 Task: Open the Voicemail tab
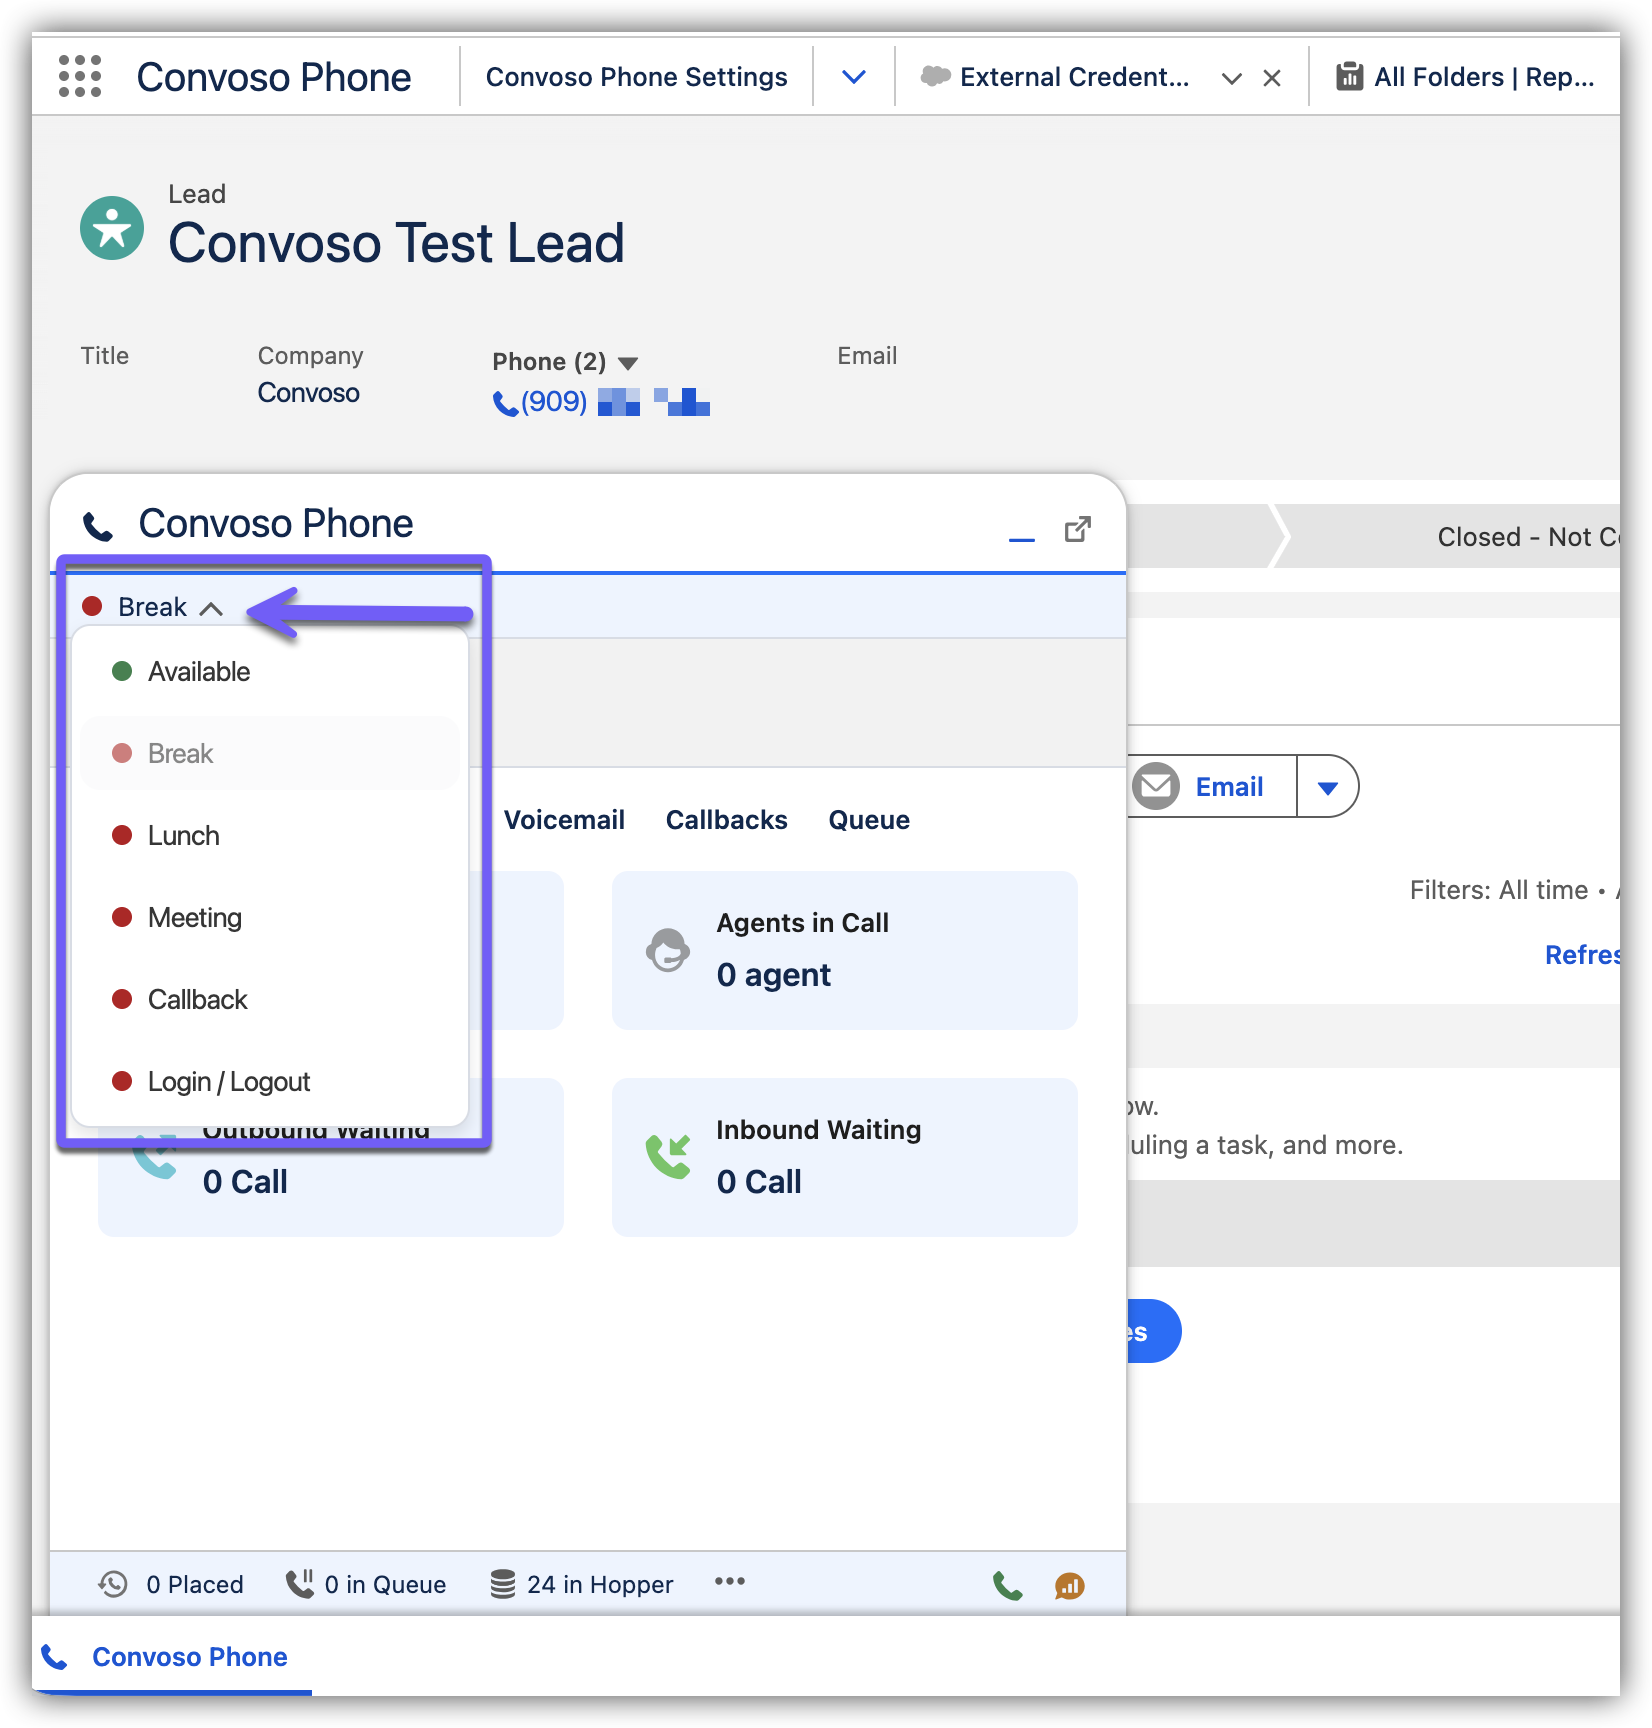[564, 820]
